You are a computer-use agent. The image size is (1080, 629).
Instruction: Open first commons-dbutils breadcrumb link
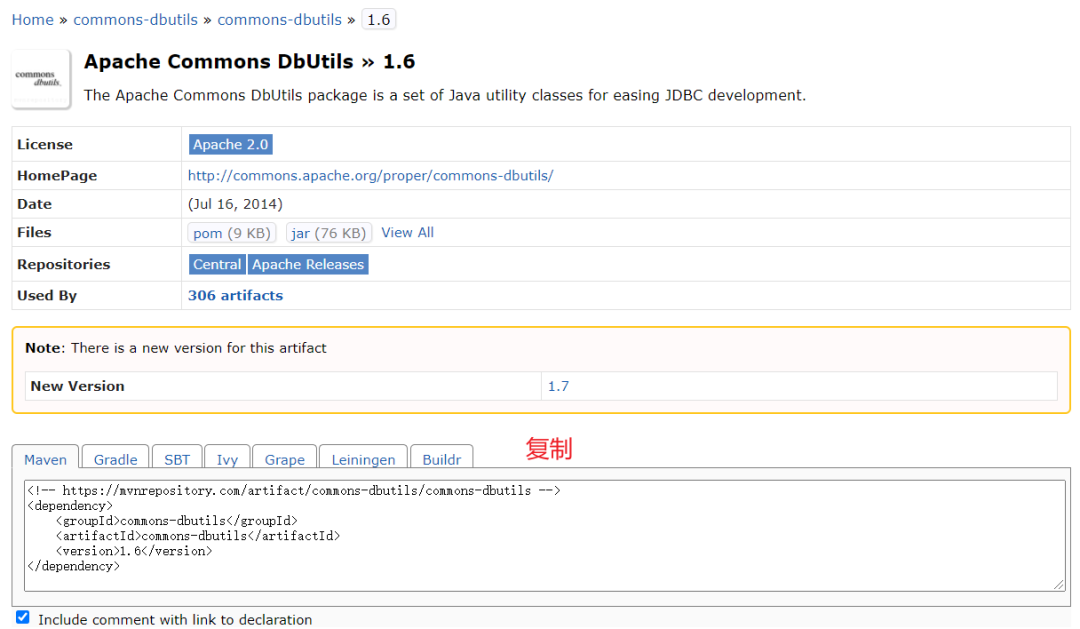136,20
